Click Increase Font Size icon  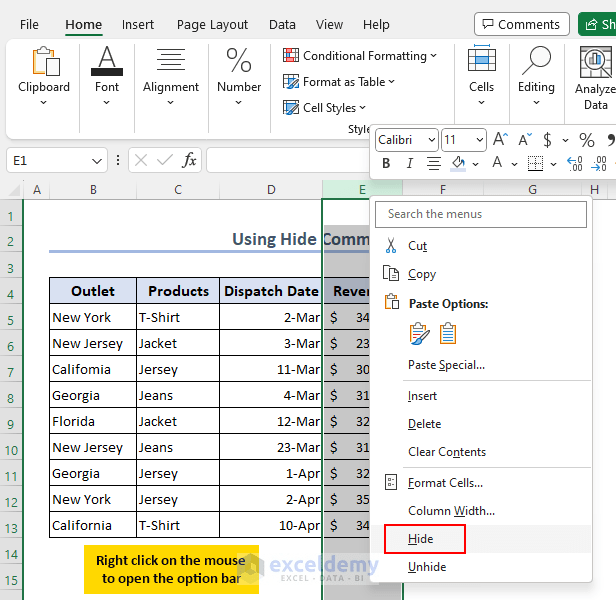click(500, 139)
